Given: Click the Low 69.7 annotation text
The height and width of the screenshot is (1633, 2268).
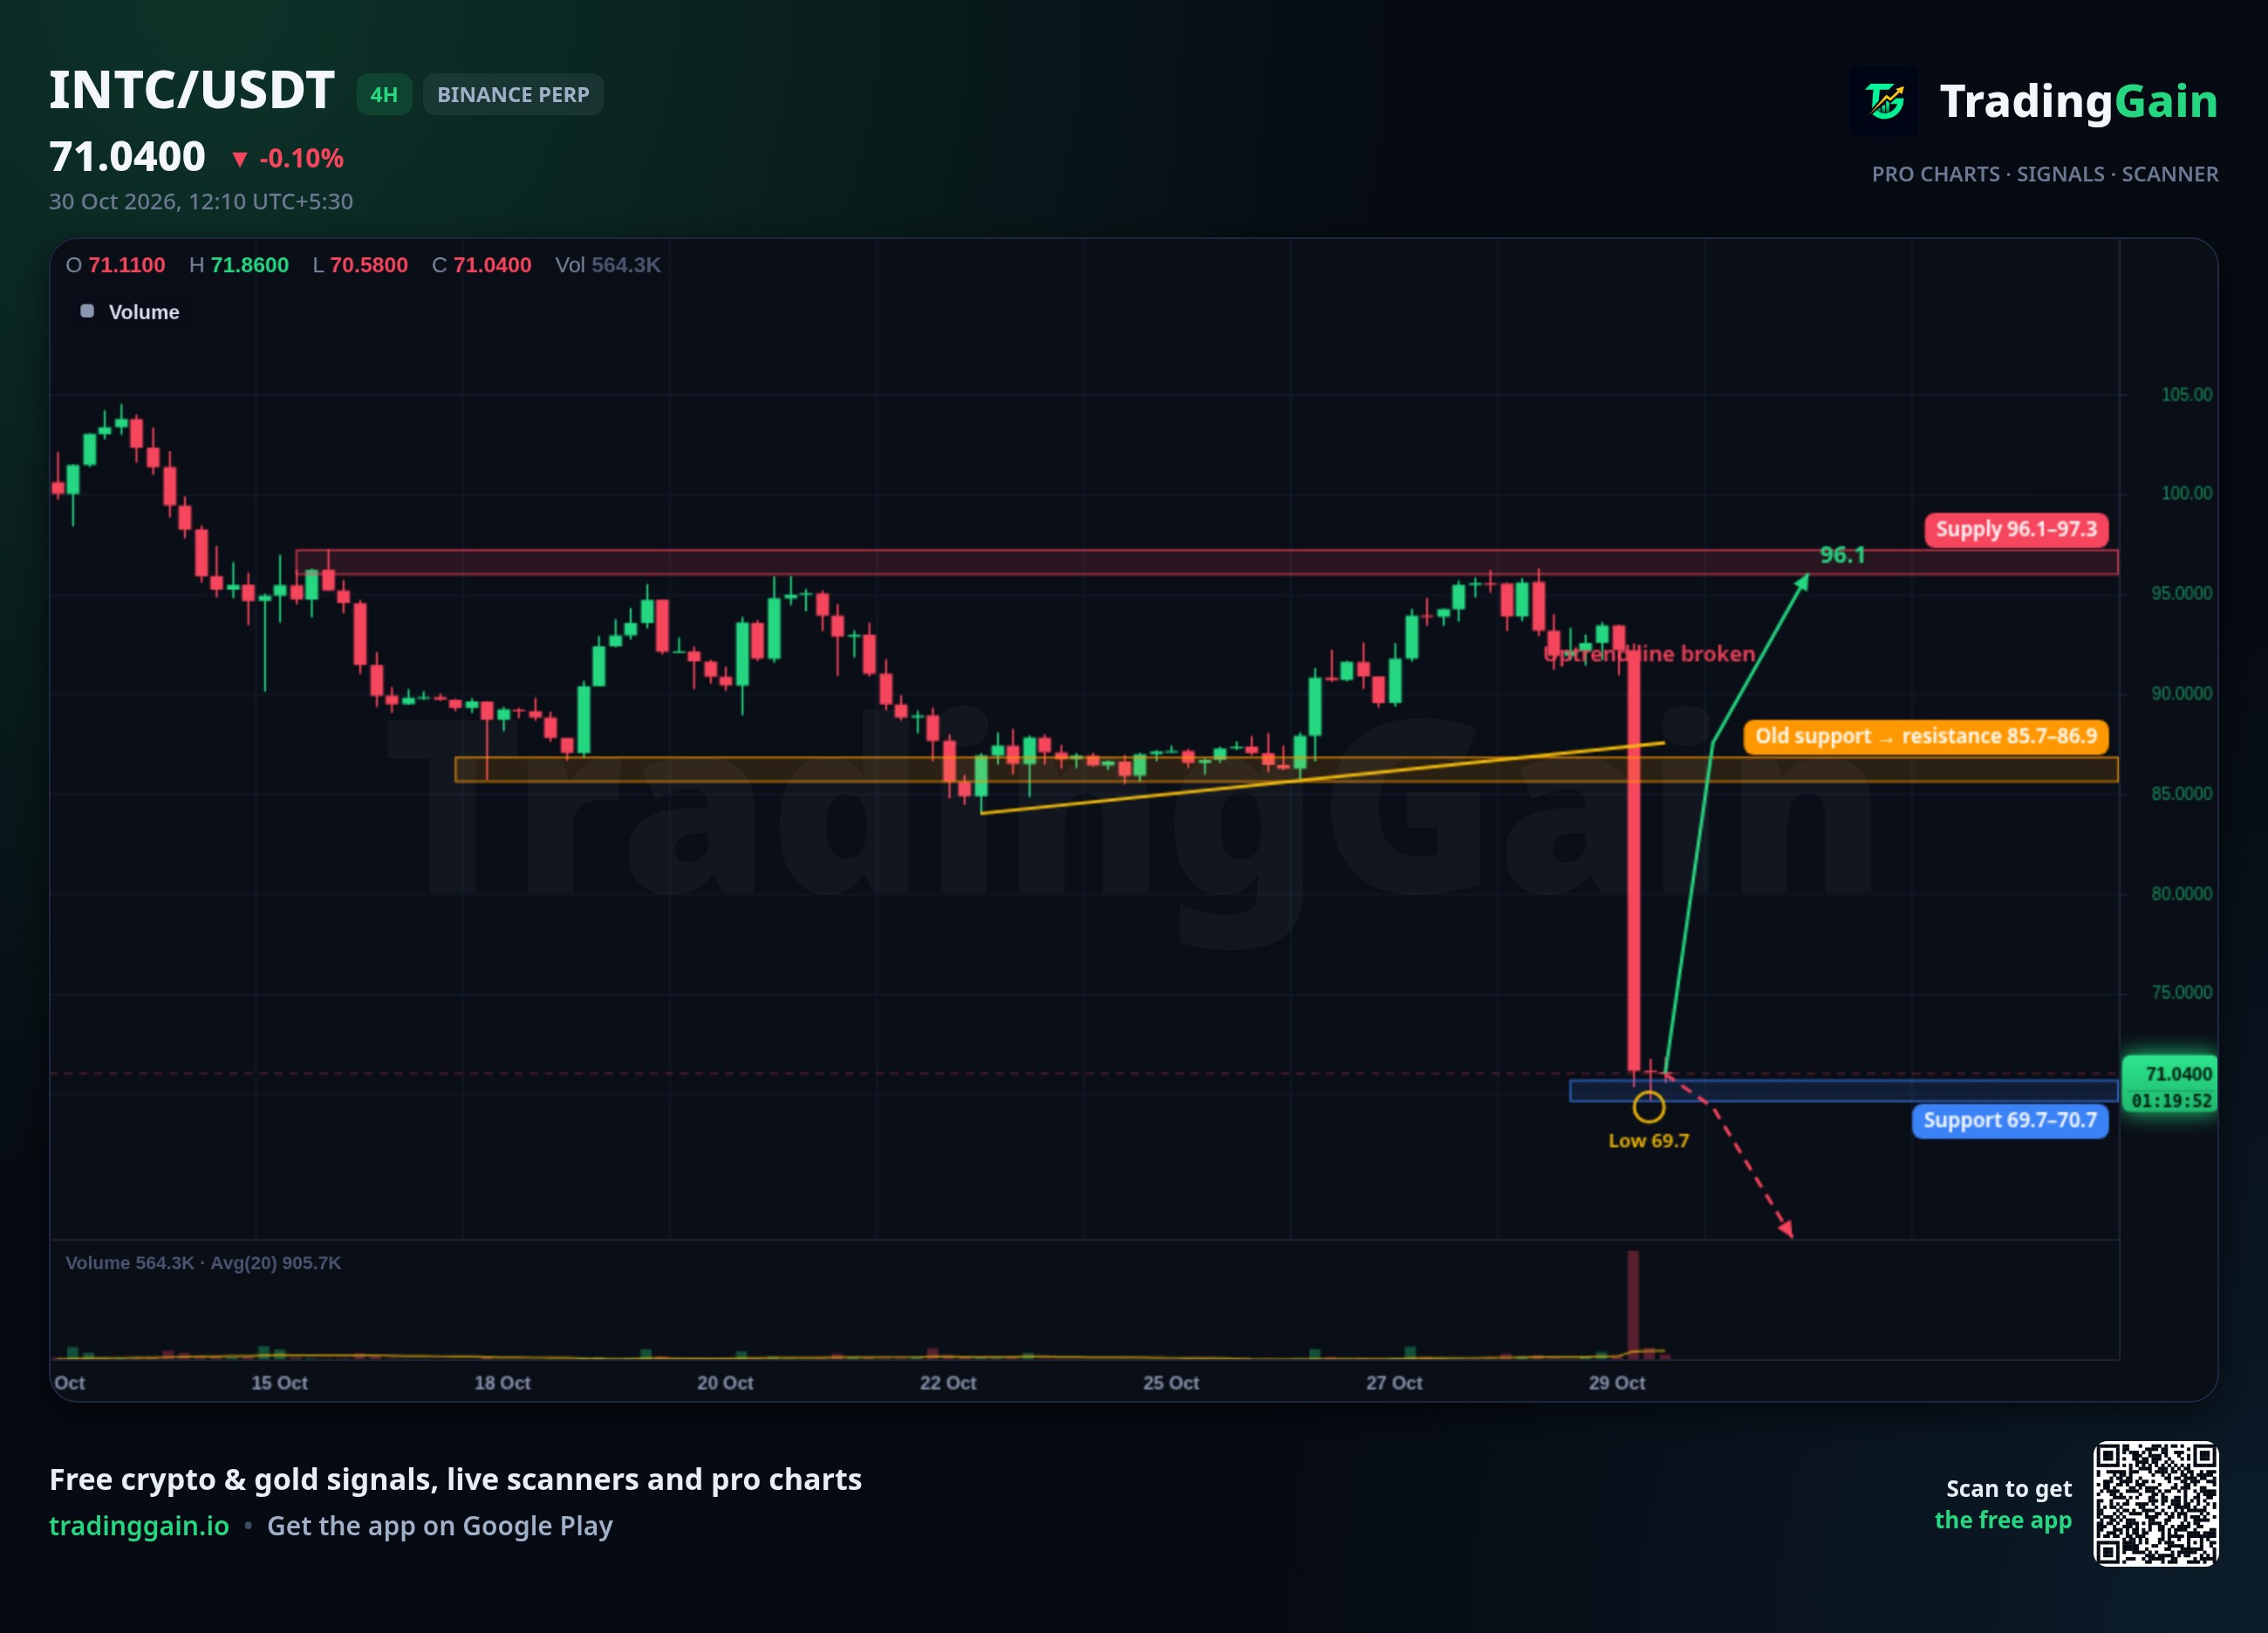Looking at the screenshot, I should 1648,1141.
